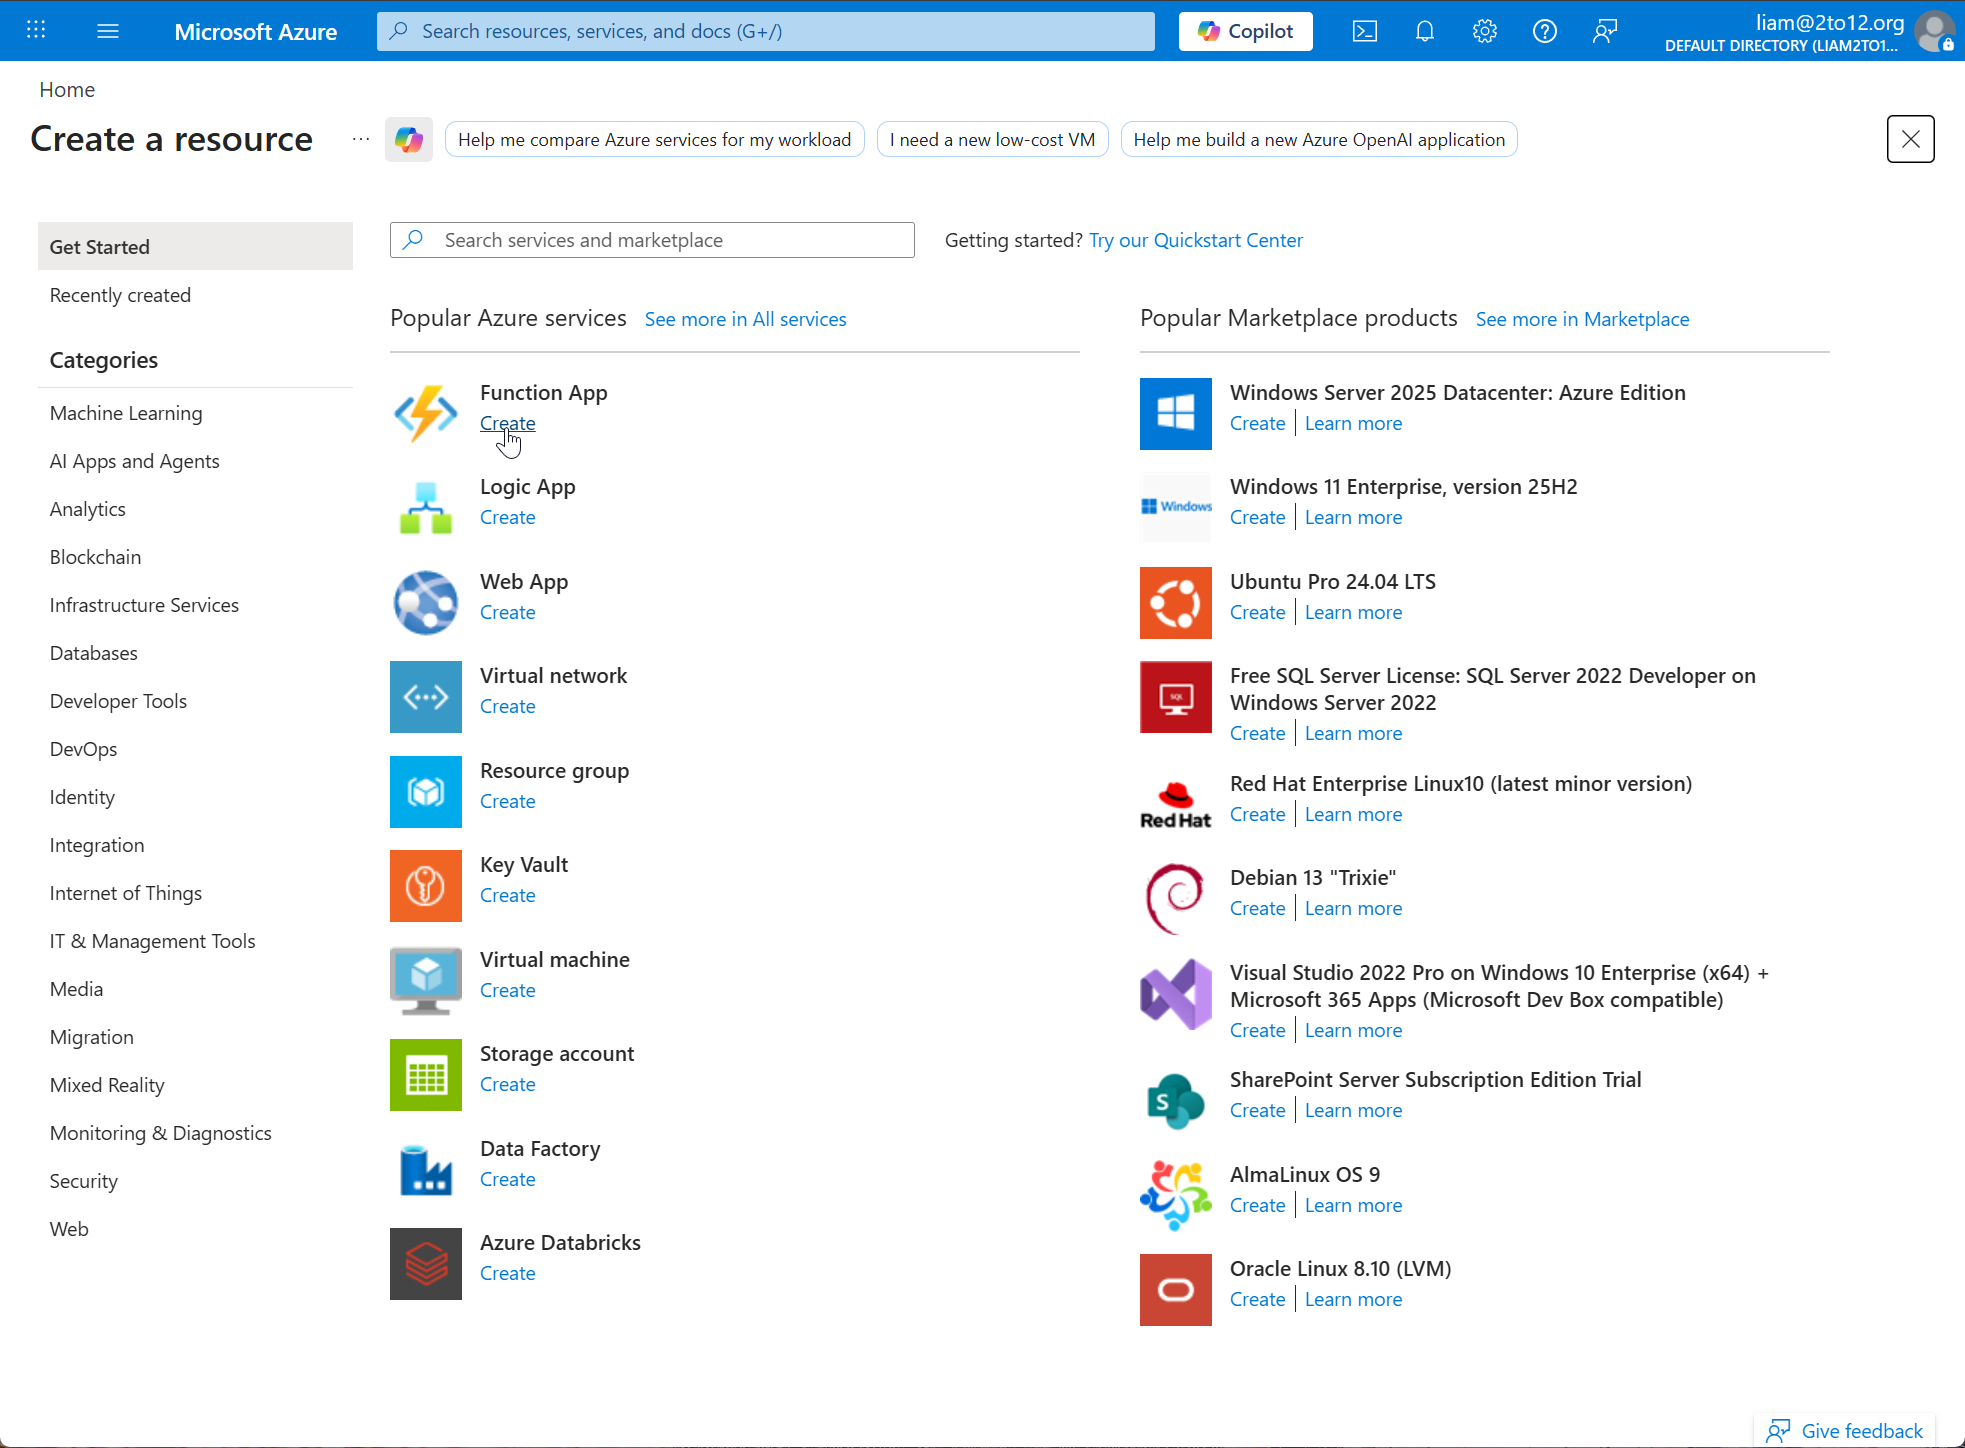This screenshot has width=1965, height=1448.
Task: Select the Databases category
Action: 94,653
